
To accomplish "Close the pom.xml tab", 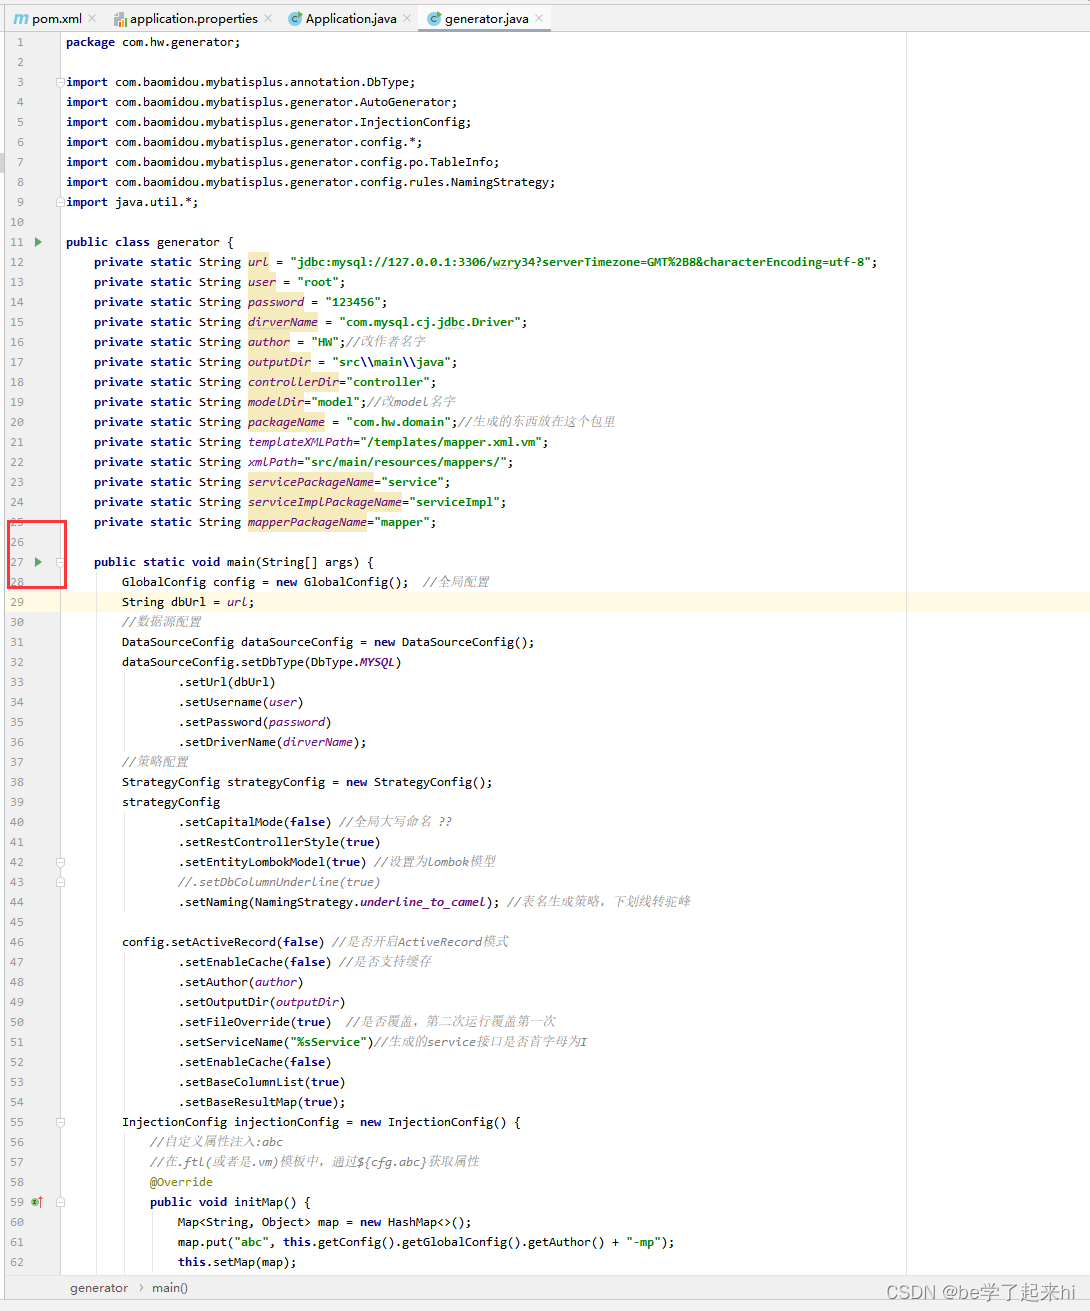I will click(93, 18).
